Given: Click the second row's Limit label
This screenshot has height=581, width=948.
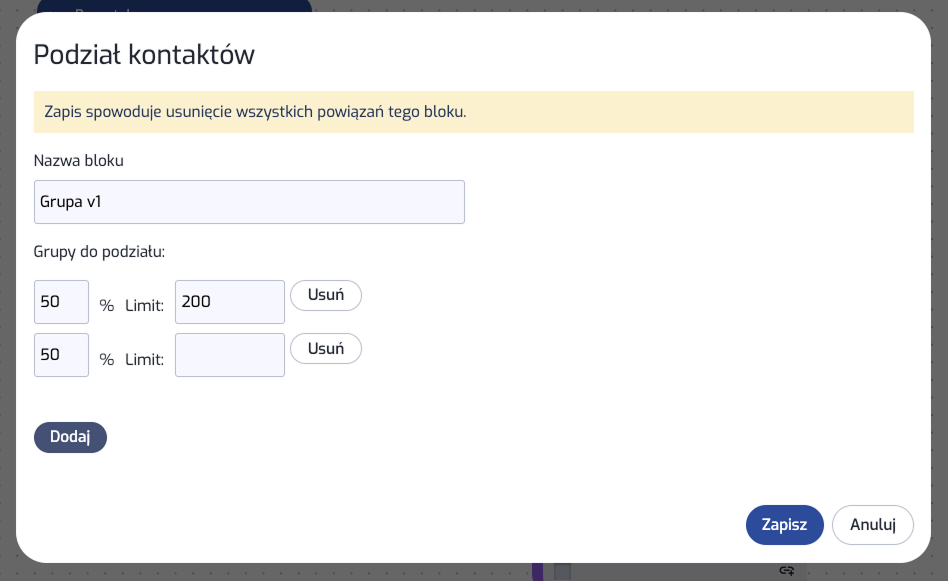Looking at the screenshot, I should (144, 359).
